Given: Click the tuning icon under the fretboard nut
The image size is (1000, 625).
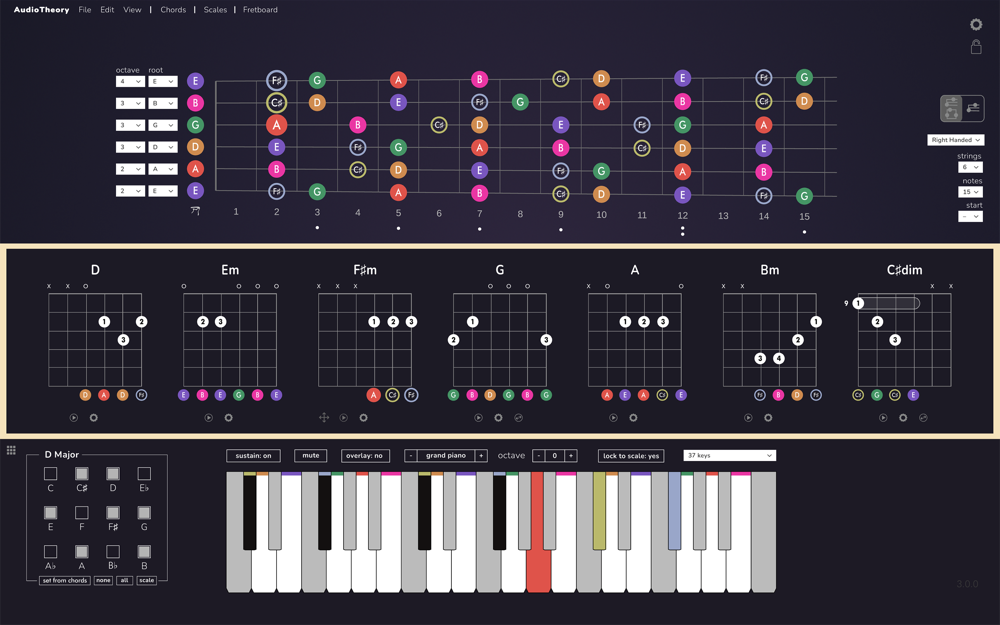Looking at the screenshot, I should [x=195, y=210].
